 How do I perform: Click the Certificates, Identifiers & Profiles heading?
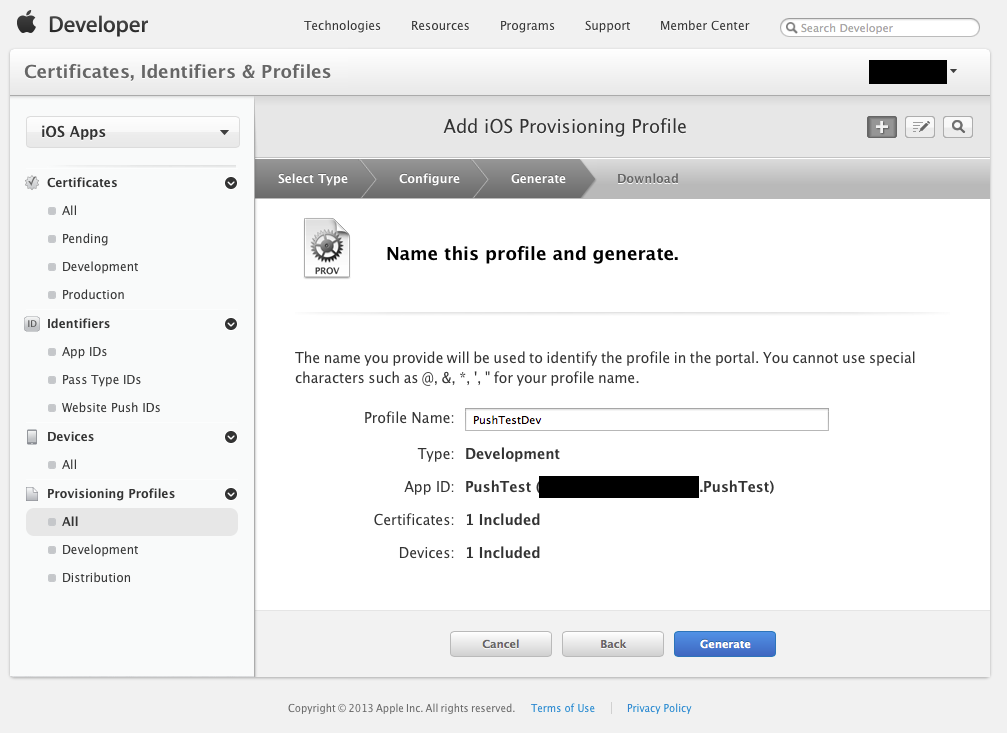(178, 71)
